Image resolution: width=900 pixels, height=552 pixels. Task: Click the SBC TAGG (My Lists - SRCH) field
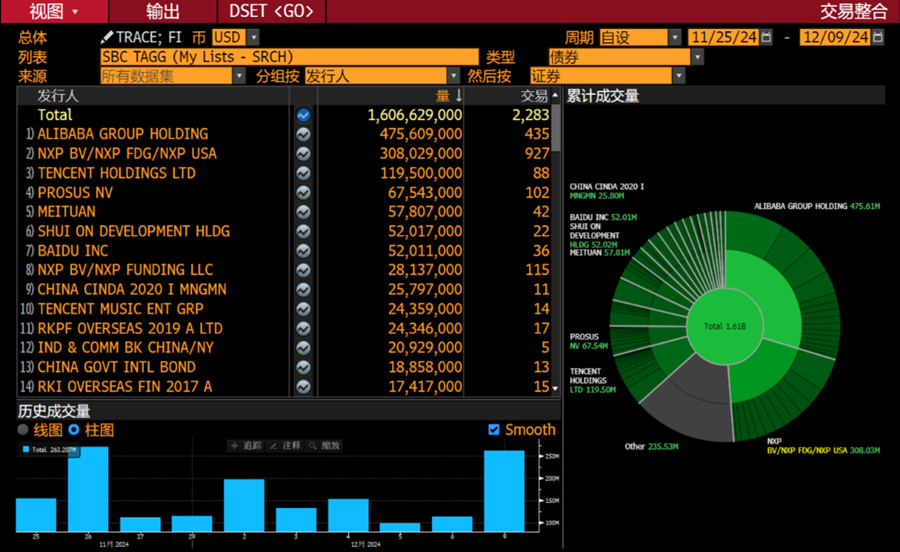[289, 57]
